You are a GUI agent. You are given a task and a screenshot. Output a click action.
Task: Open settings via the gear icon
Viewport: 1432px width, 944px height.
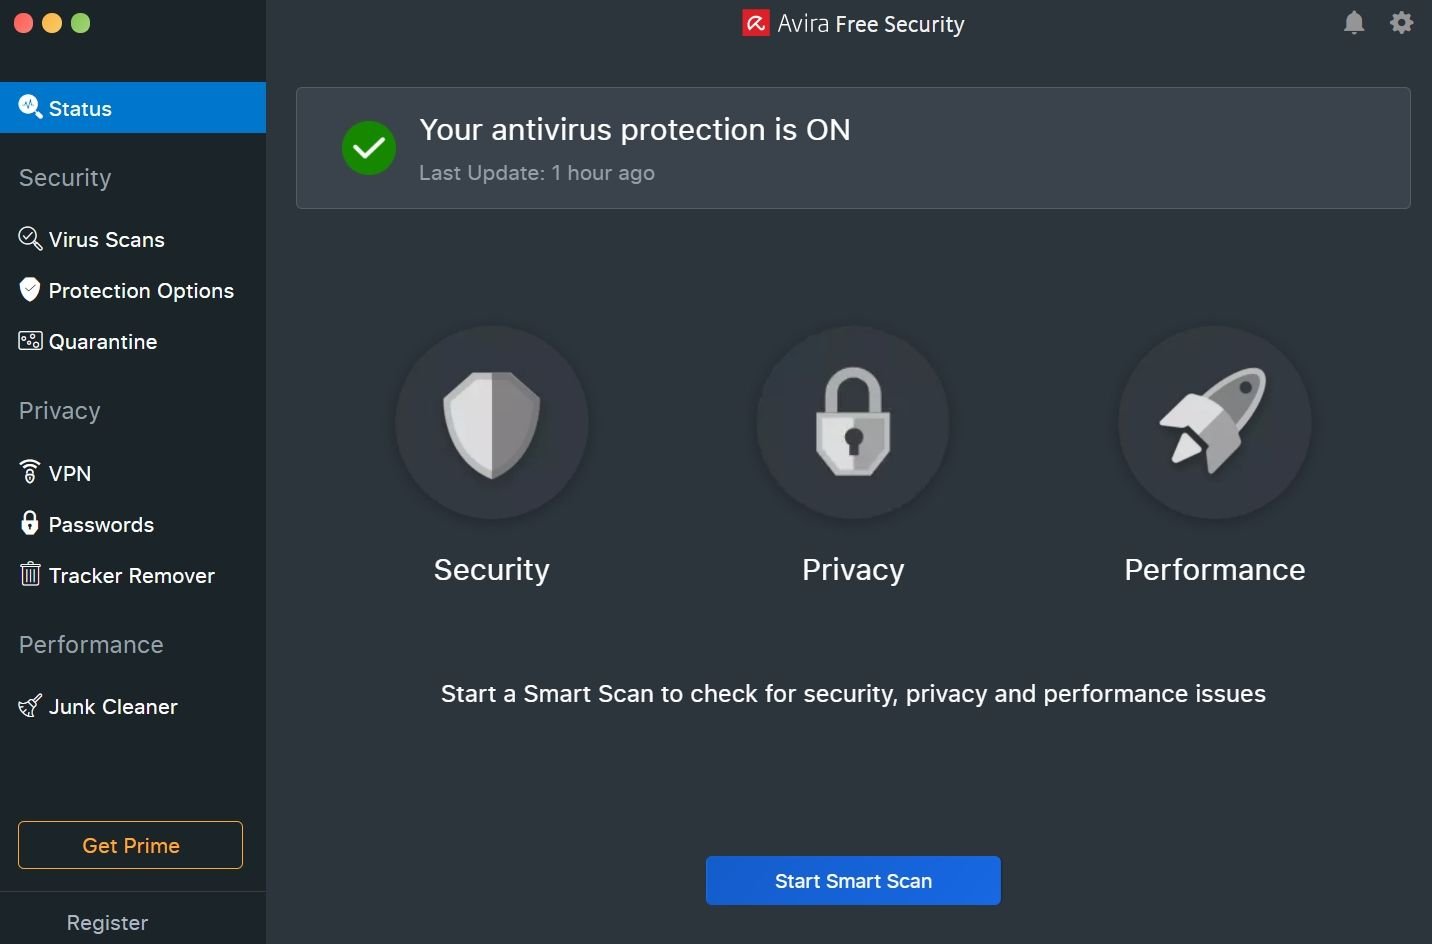pos(1402,23)
